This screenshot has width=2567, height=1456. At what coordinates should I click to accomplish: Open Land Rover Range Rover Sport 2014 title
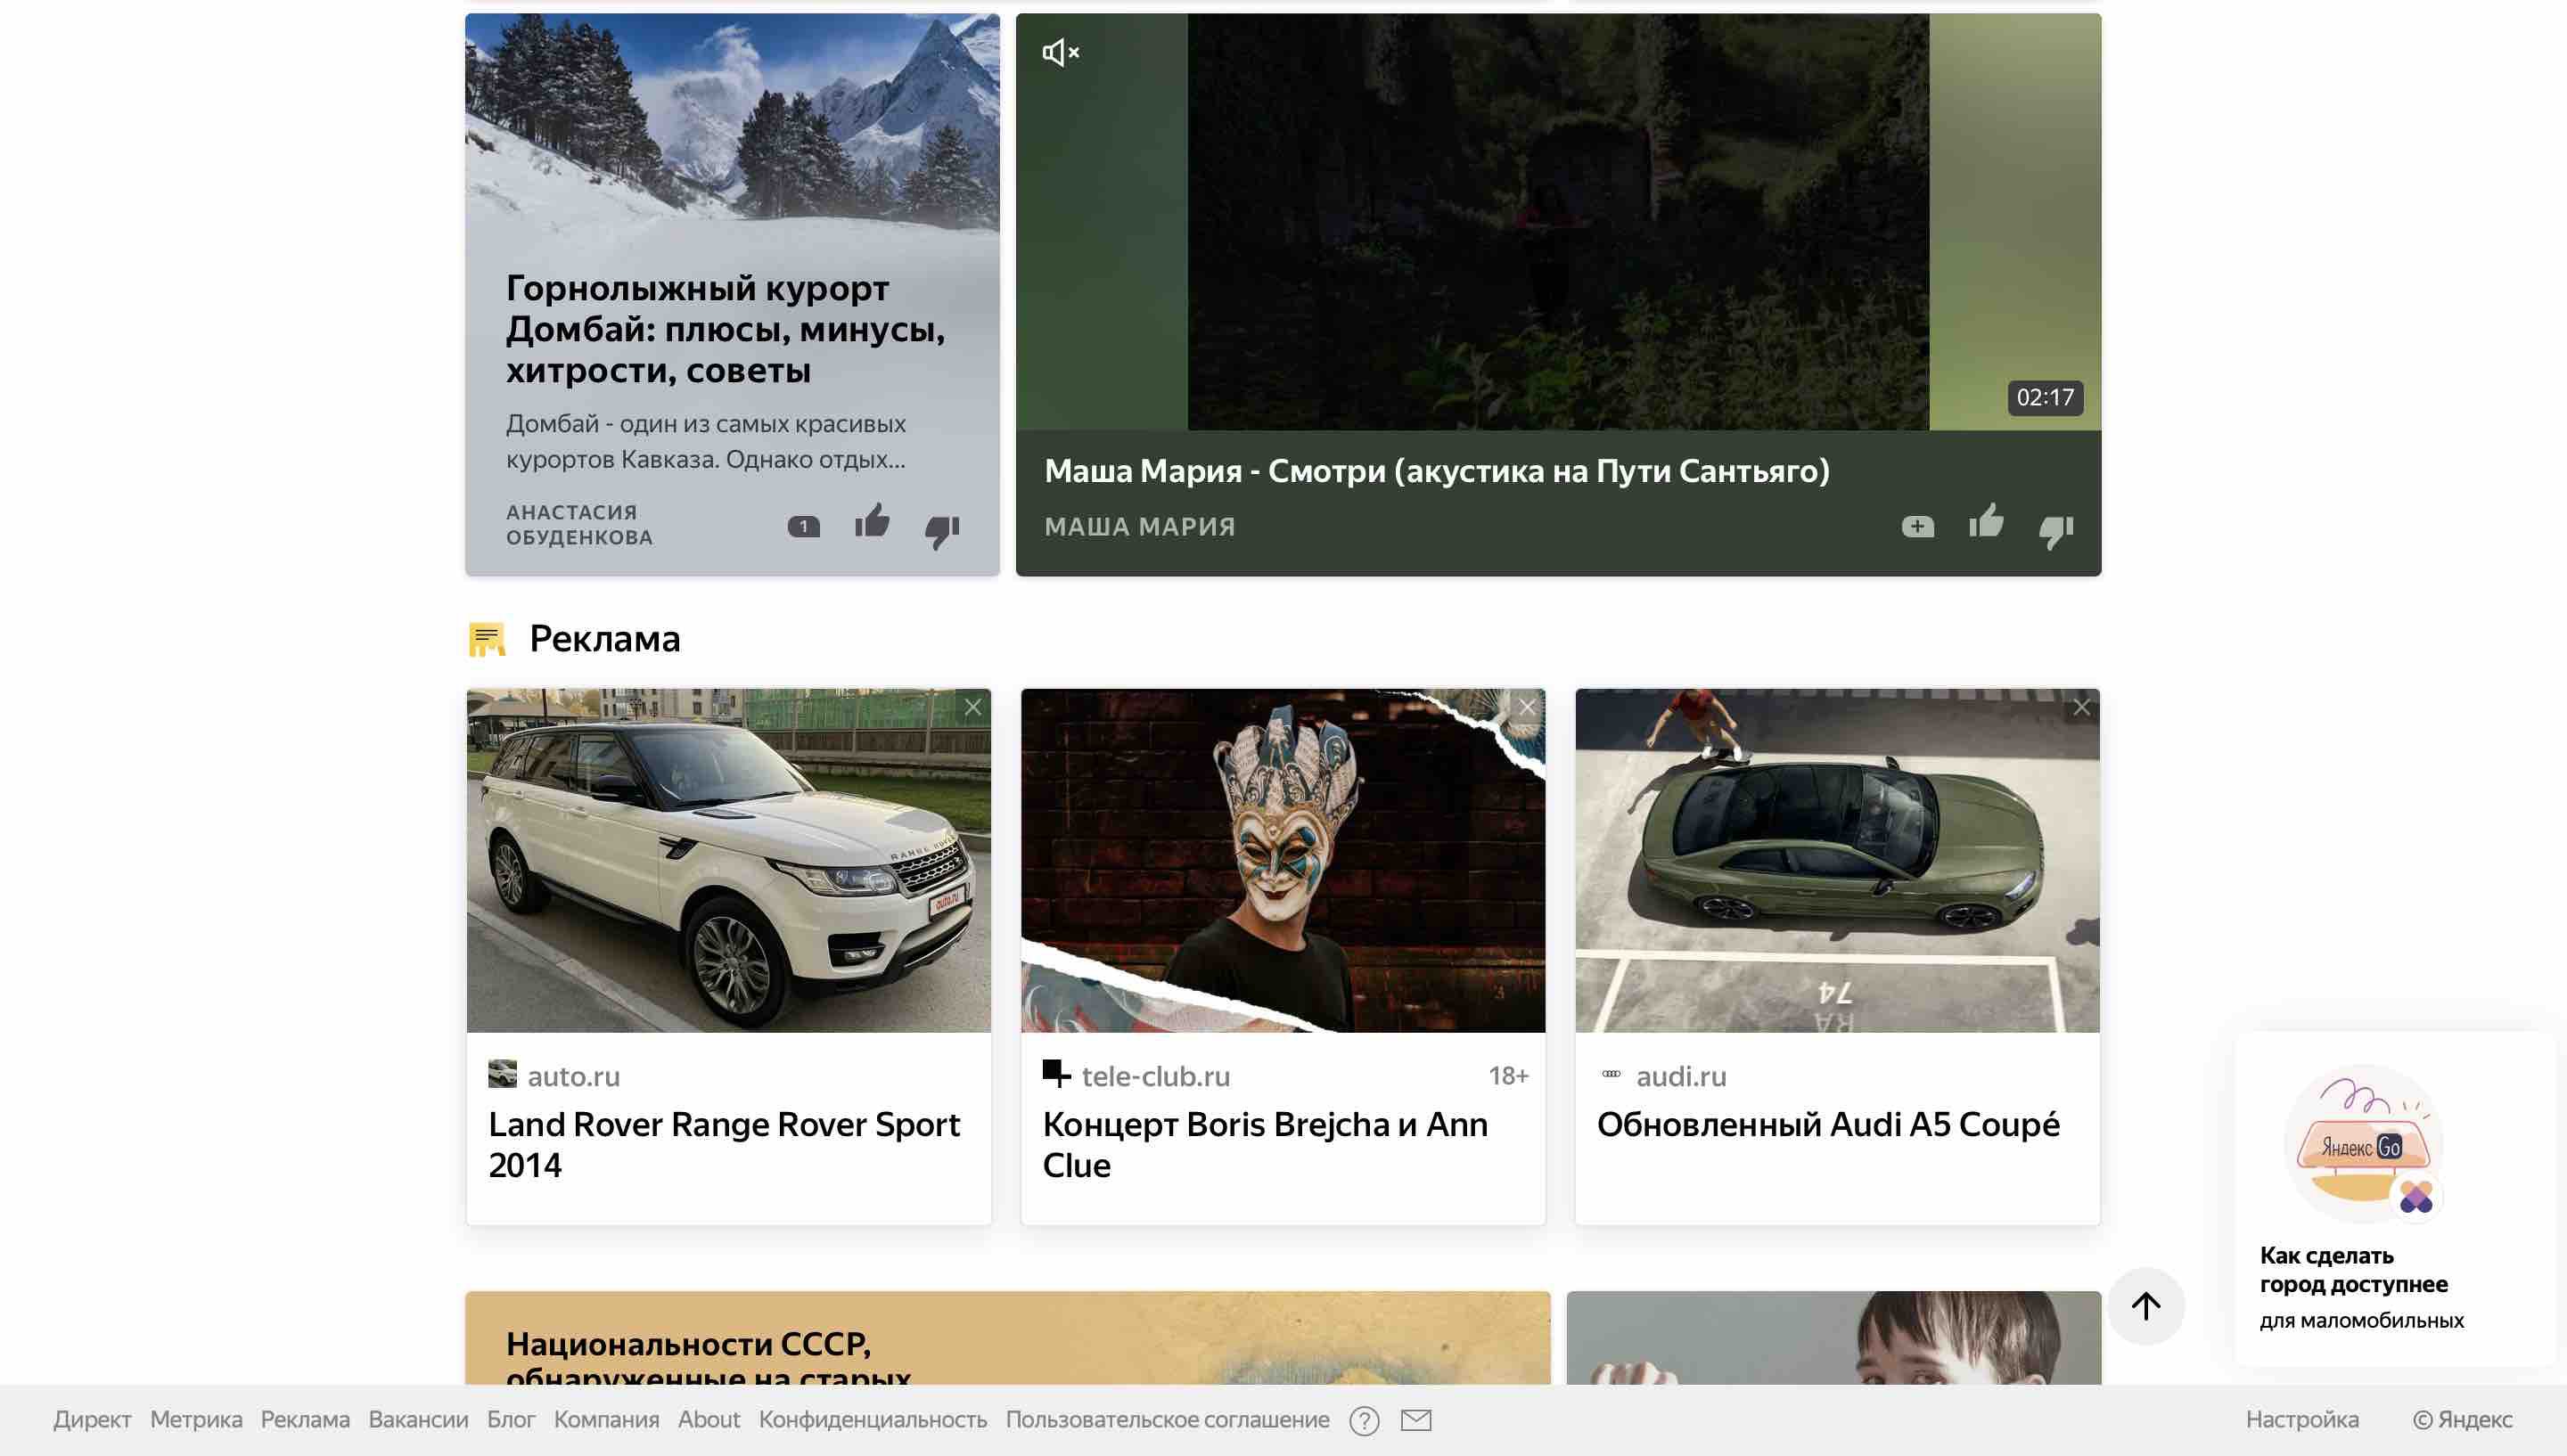(724, 1145)
